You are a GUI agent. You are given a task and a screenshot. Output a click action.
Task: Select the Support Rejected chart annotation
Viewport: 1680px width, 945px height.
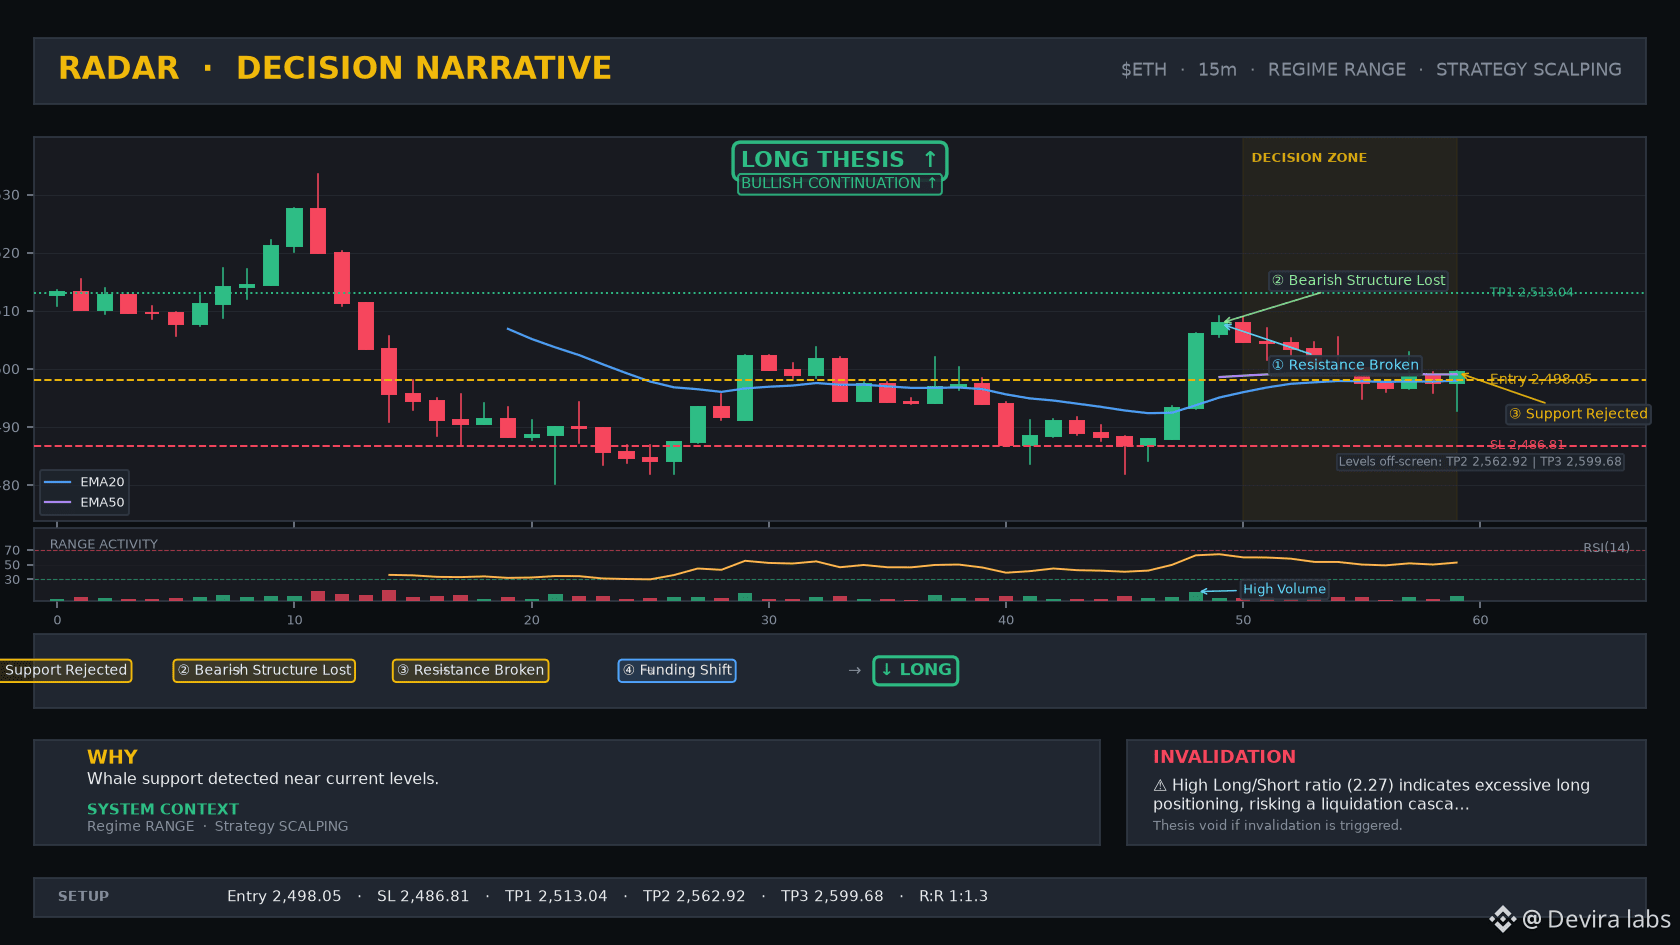click(x=1578, y=414)
